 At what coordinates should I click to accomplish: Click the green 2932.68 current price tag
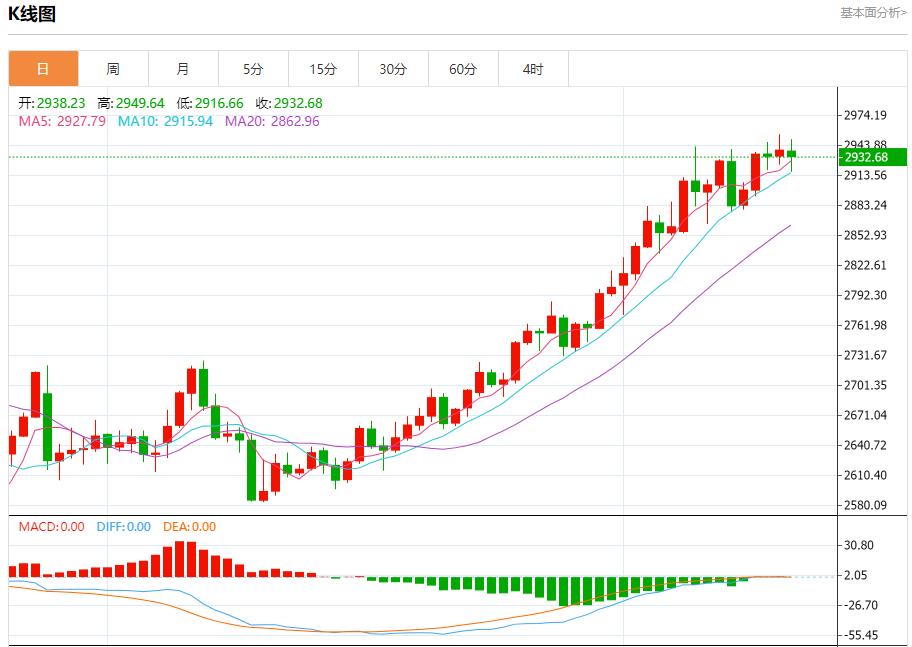[871, 157]
